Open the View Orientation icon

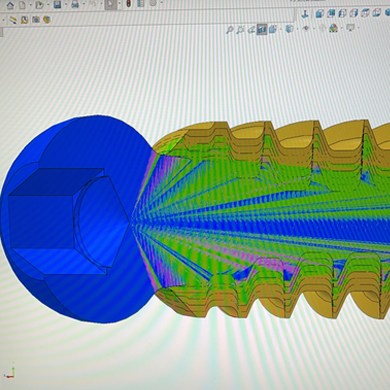[x=273, y=29]
